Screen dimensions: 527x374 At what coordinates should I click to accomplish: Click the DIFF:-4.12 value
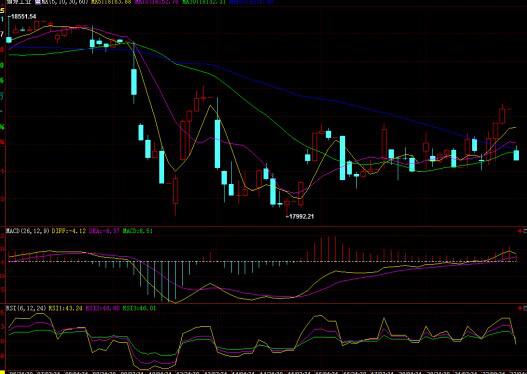(69, 231)
